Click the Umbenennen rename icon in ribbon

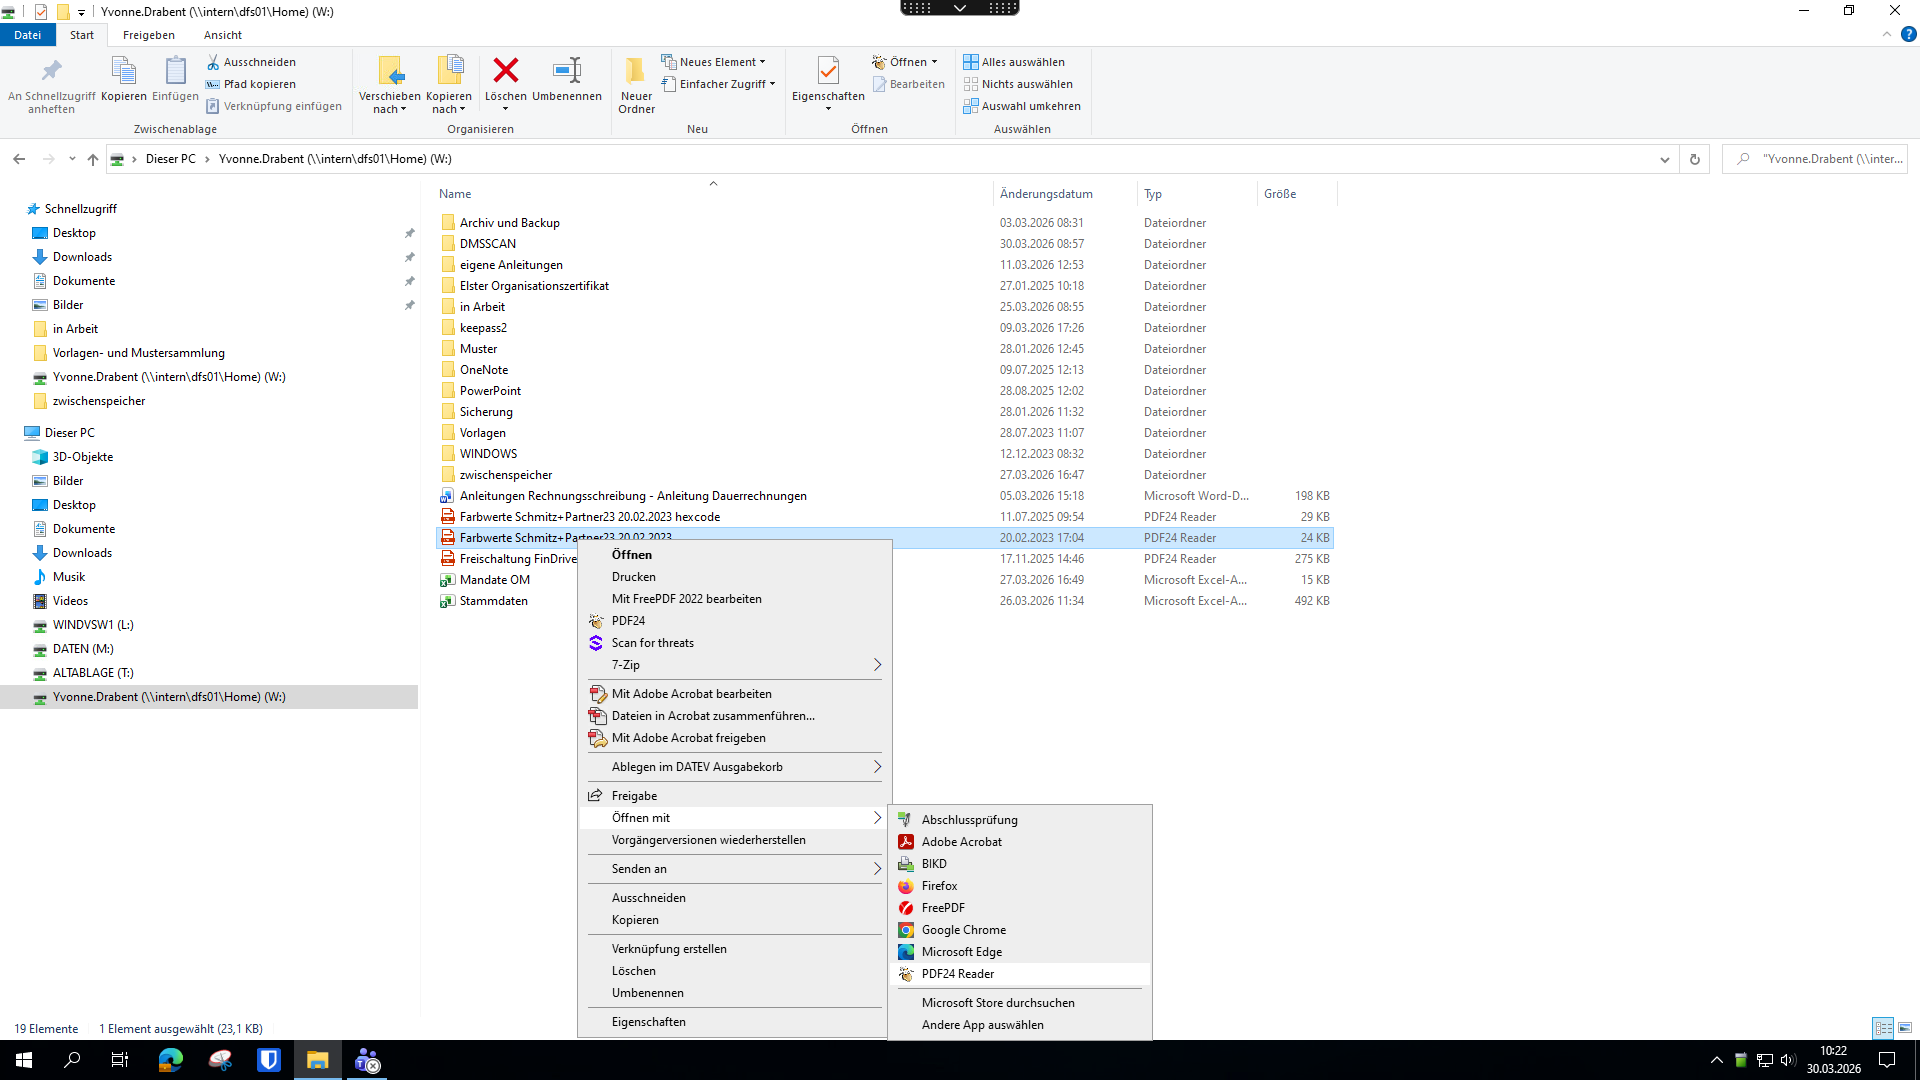567,71
